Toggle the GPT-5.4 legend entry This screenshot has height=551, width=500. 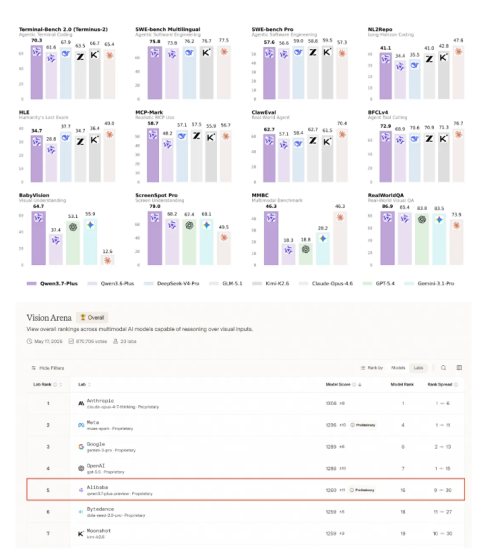(x=379, y=284)
